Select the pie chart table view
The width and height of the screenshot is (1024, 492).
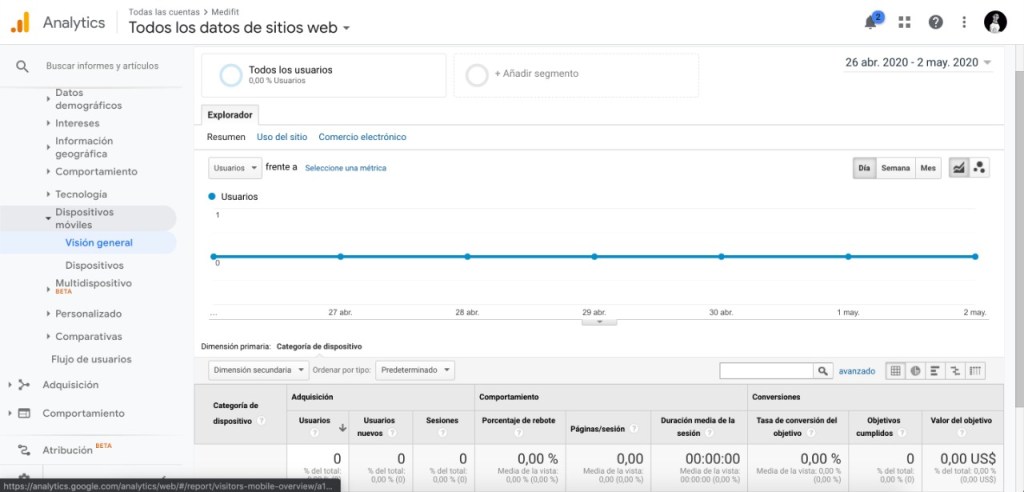[x=915, y=370]
